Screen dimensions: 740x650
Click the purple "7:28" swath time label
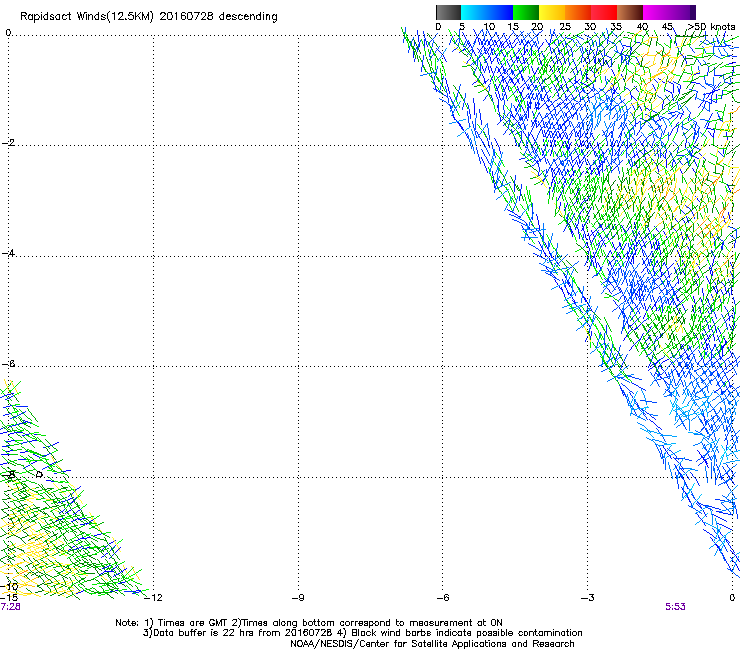click(10, 607)
